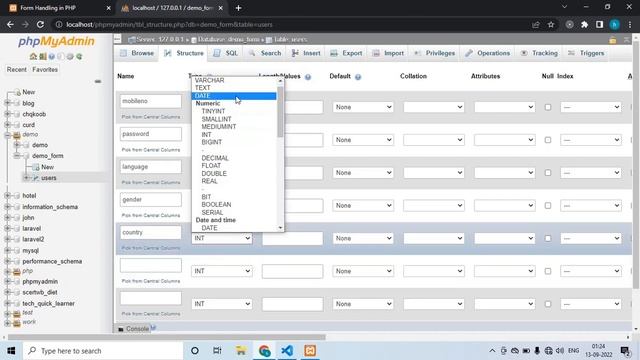640x360 pixels.
Task: Share this page via the address bar icon
Action: 536,24
